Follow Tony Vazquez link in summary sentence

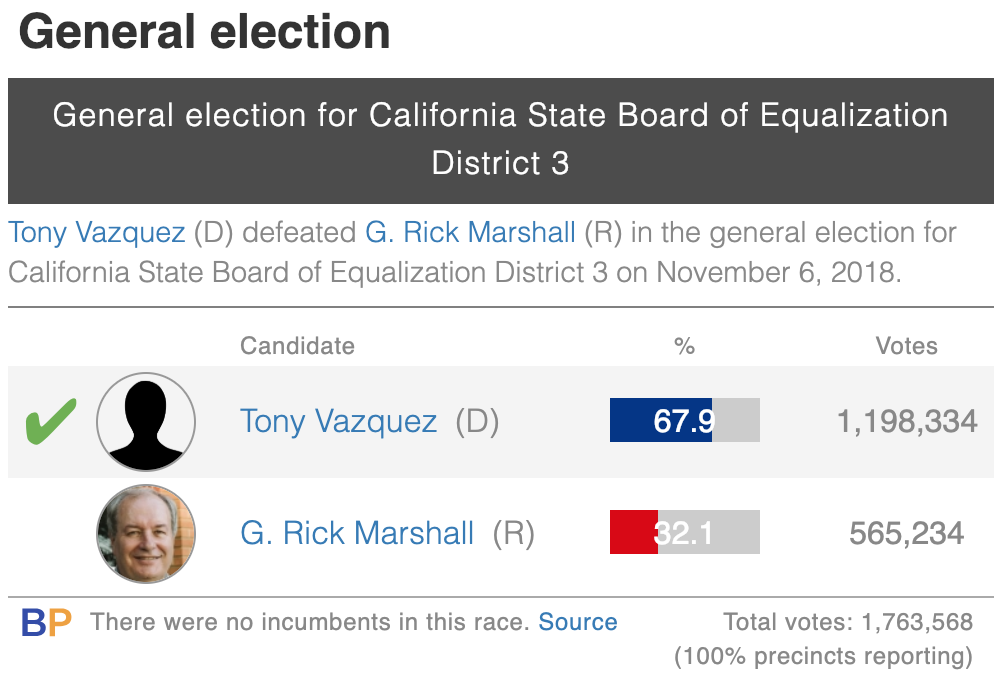(96, 233)
